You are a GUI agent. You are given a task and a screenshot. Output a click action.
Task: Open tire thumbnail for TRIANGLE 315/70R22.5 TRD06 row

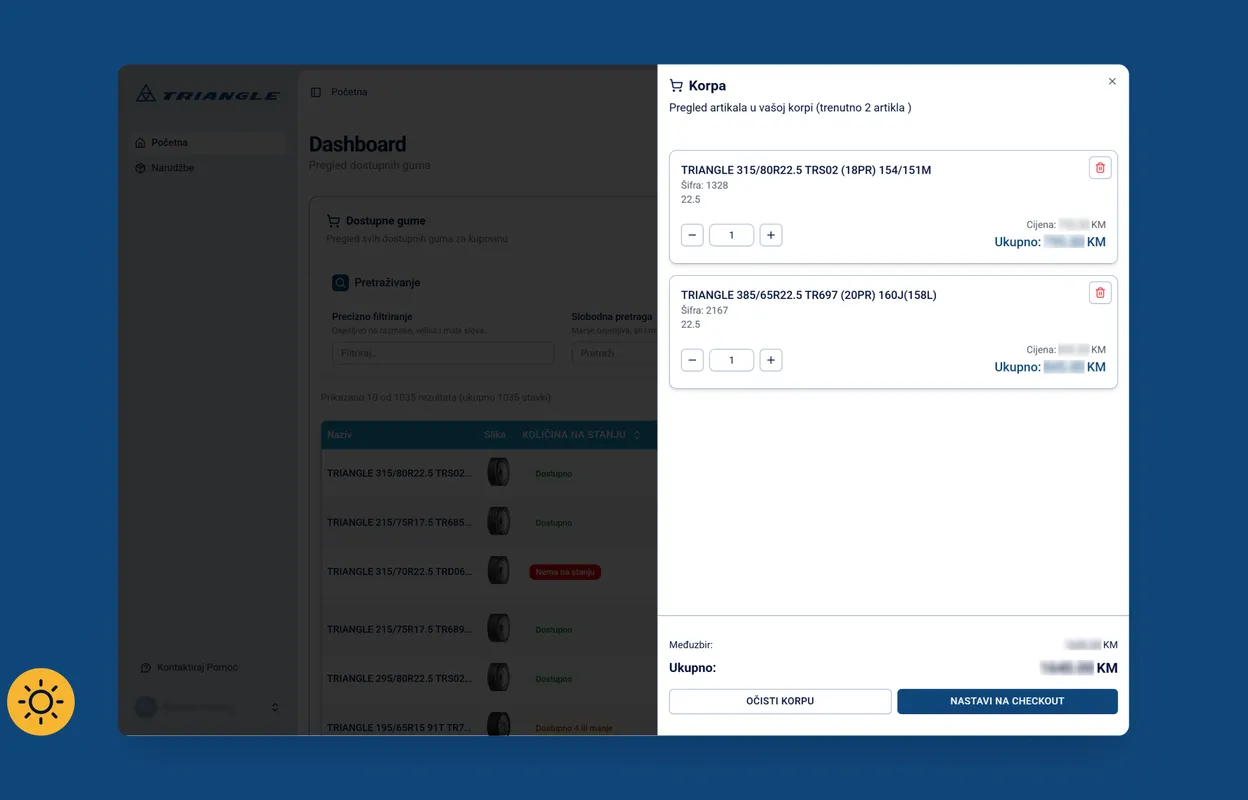498,570
